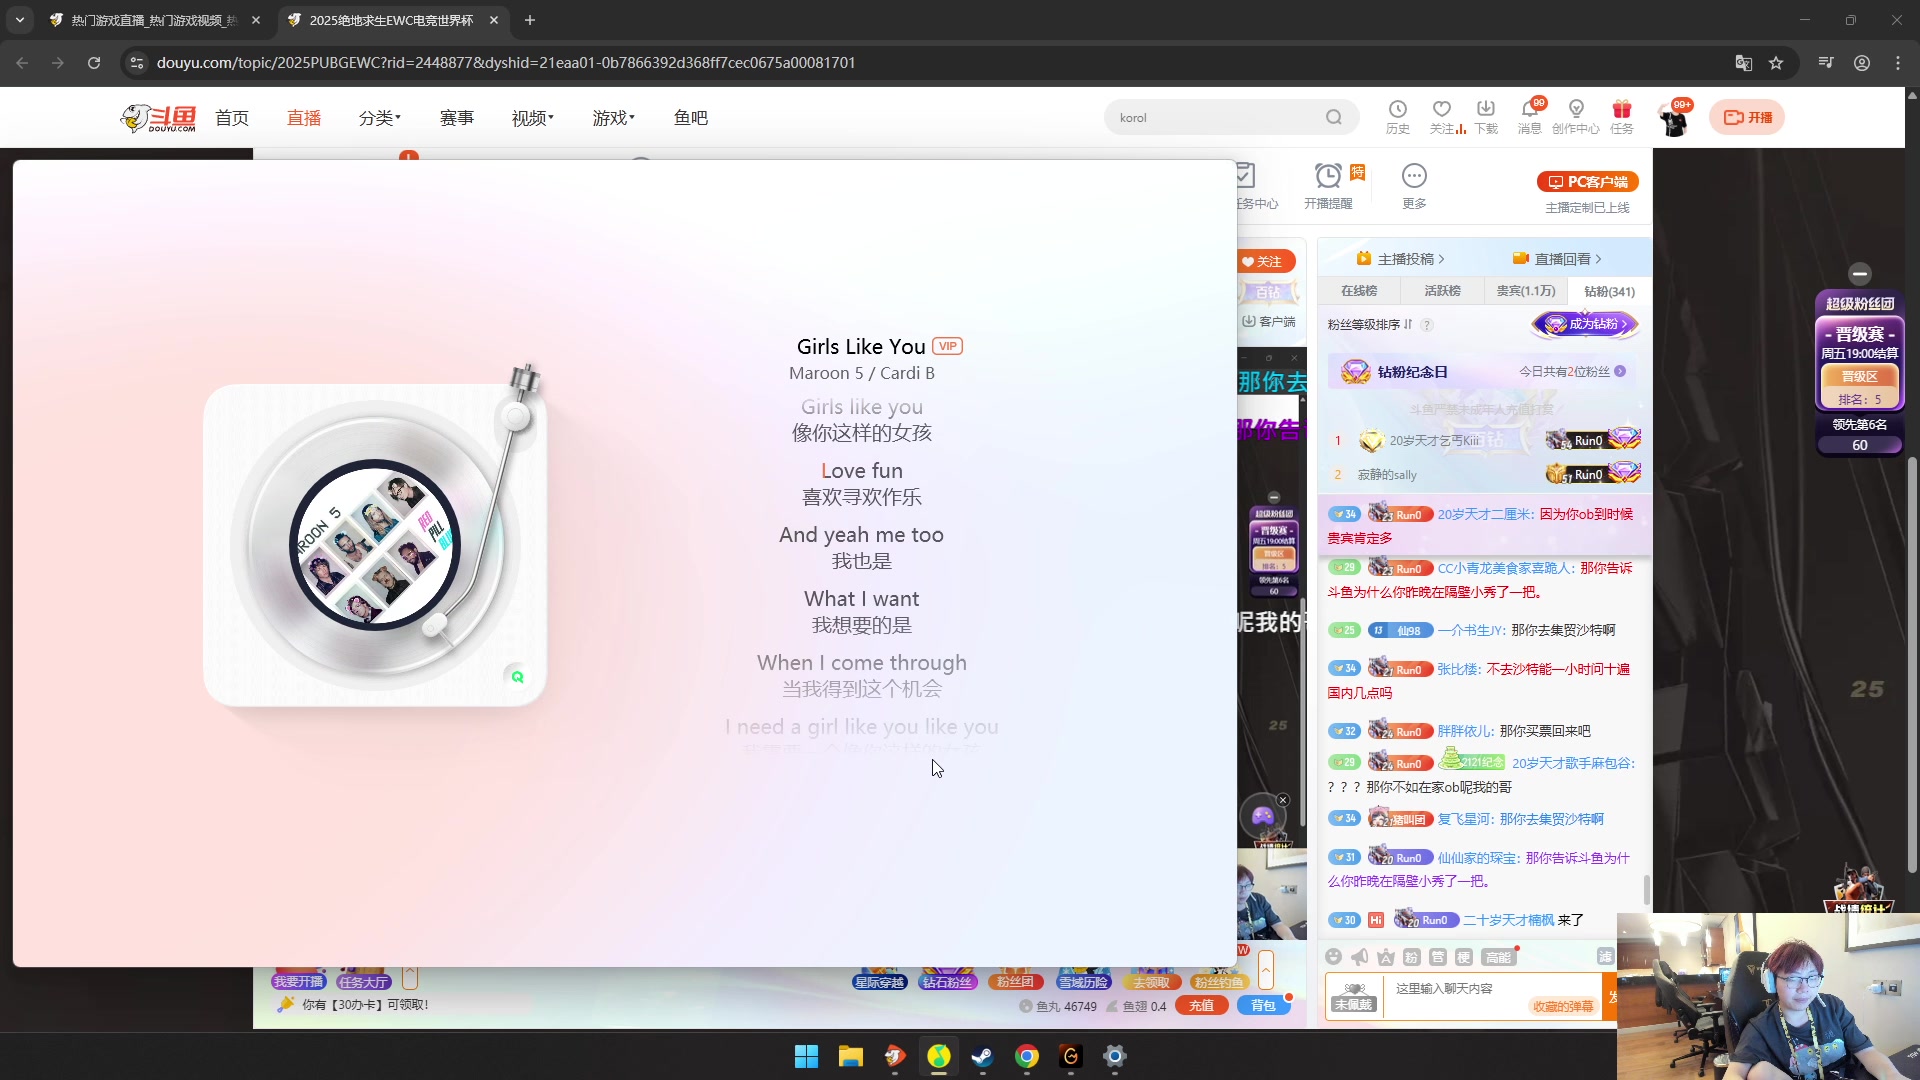
Task: Open the 关注 heart icon in header
Action: [x=1441, y=109]
